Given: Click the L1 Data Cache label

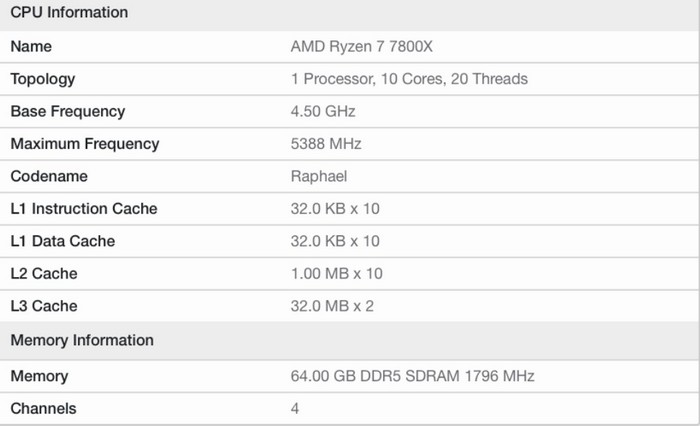Looking at the screenshot, I should (x=63, y=241).
